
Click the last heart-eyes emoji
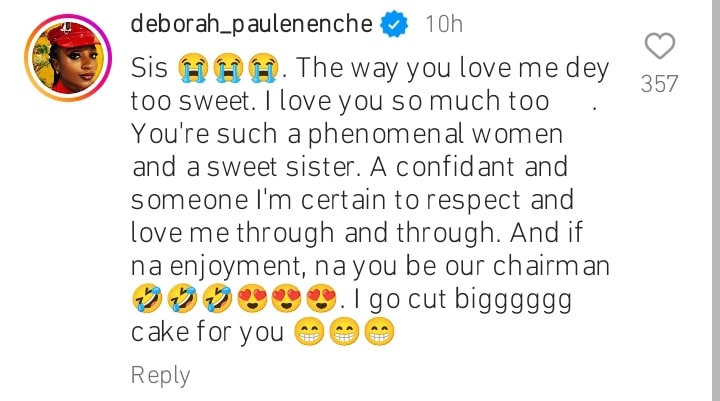click(322, 299)
